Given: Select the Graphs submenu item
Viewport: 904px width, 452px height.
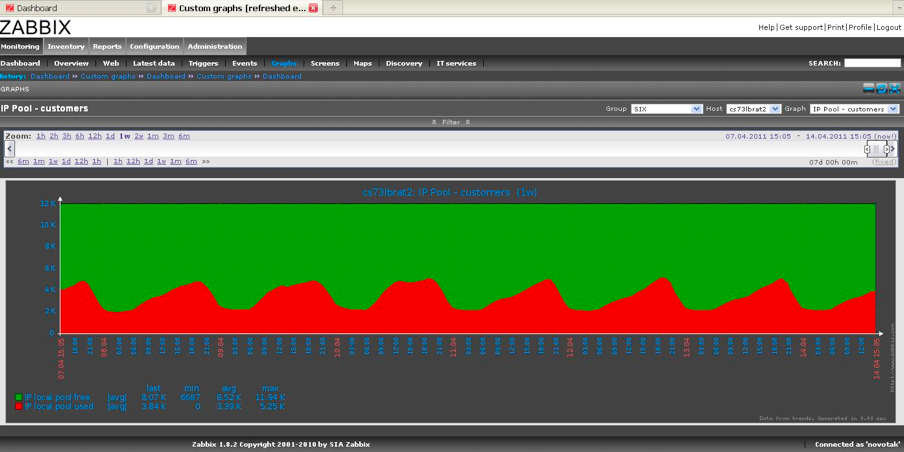Looking at the screenshot, I should coord(284,63).
